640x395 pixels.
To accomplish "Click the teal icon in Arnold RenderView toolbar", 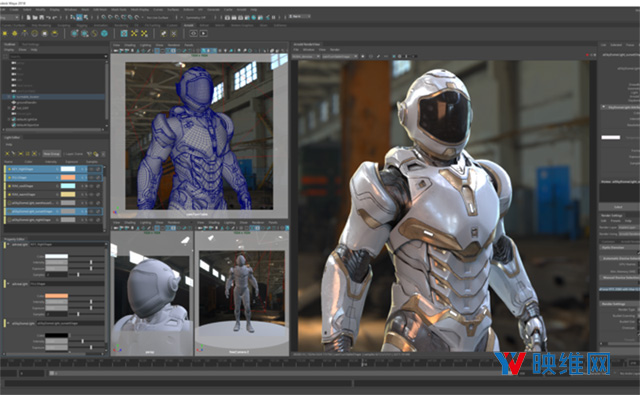I will coord(394,56).
